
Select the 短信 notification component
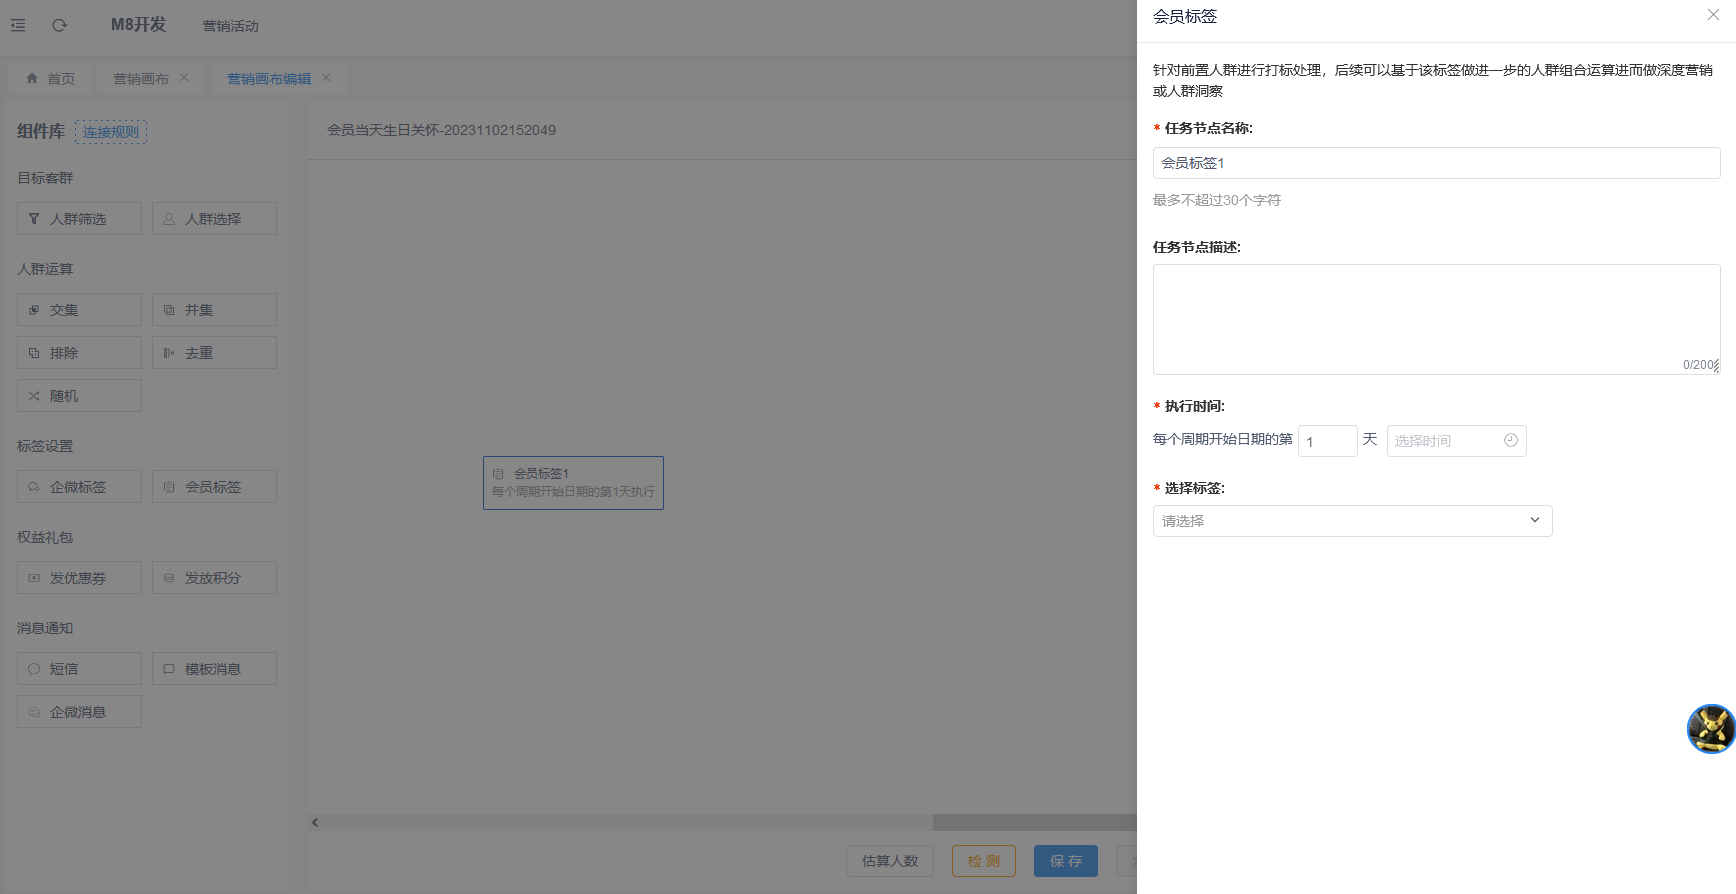pos(79,669)
